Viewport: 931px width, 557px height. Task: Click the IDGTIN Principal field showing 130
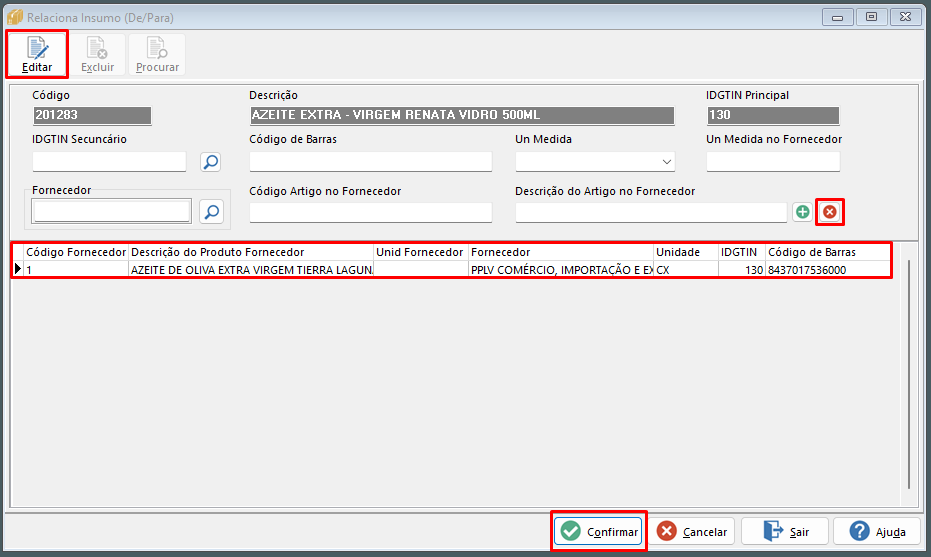[773, 115]
